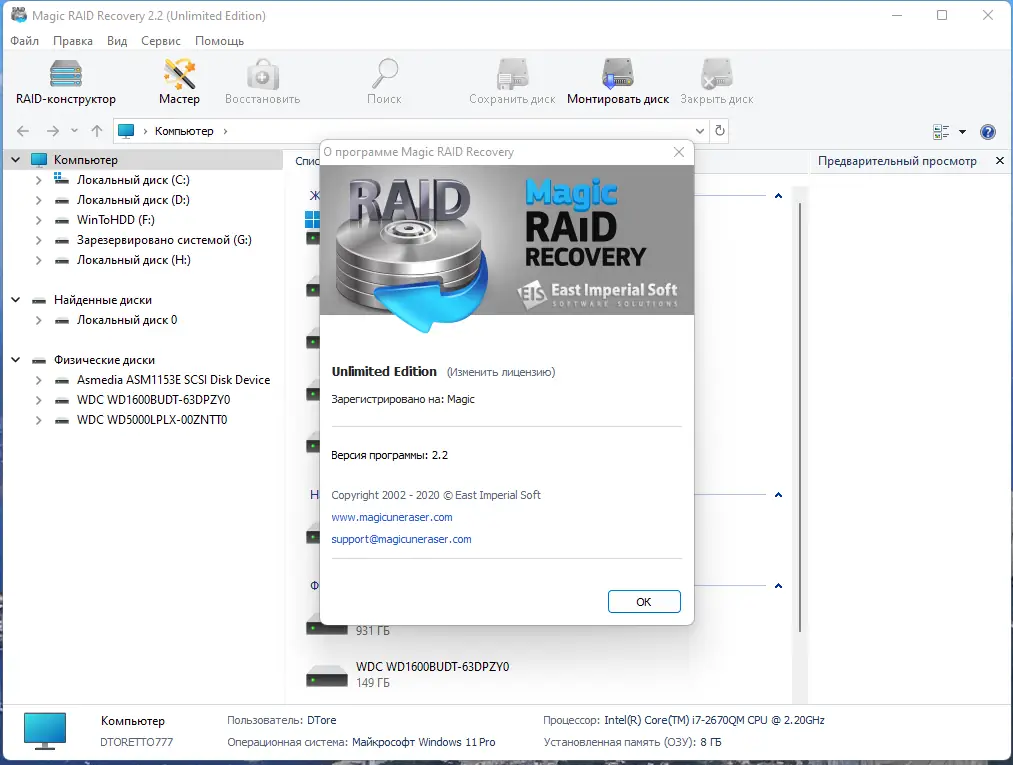Open the Помощь menu
The height and width of the screenshot is (765, 1013).
coord(219,41)
